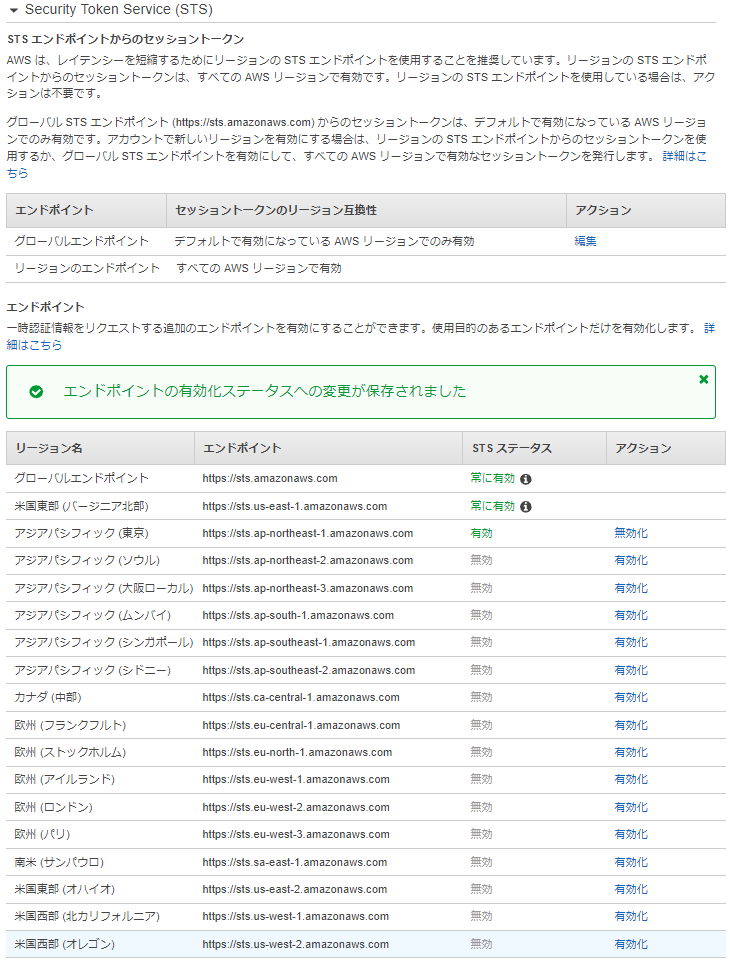Click 有効化 for Europe Ireland

[x=631, y=779]
